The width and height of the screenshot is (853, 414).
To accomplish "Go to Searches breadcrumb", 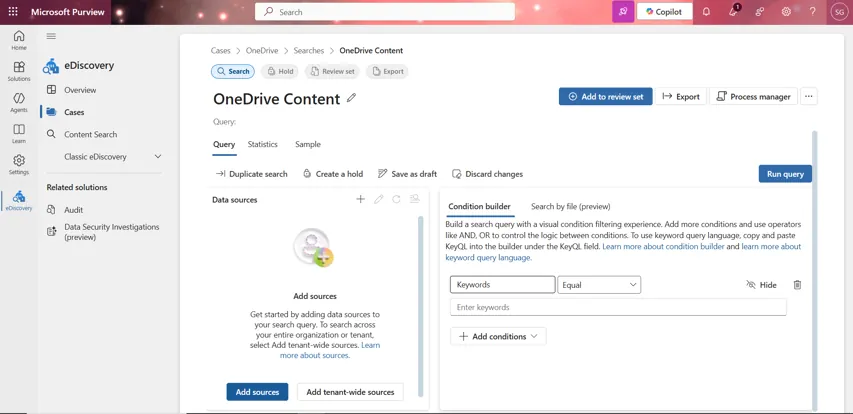I will (308, 51).
